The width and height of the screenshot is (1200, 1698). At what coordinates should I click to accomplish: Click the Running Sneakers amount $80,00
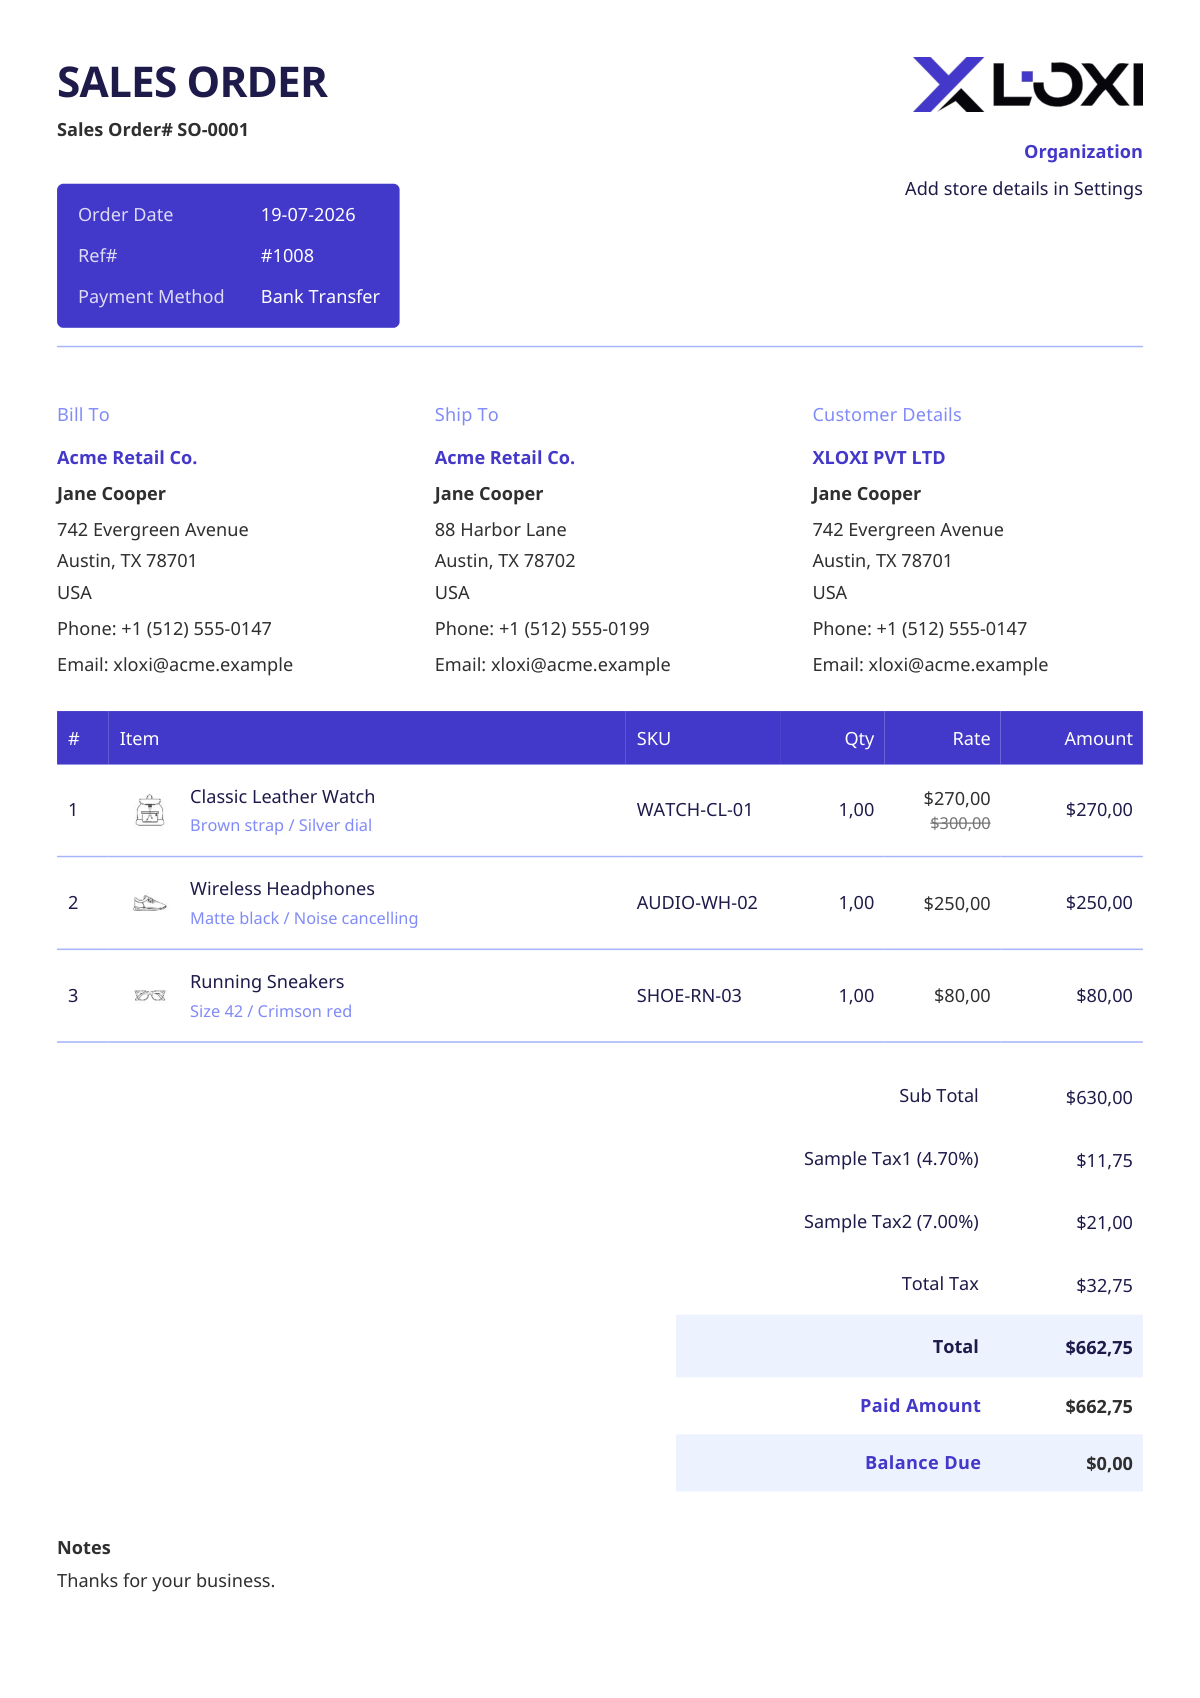(x=1104, y=995)
